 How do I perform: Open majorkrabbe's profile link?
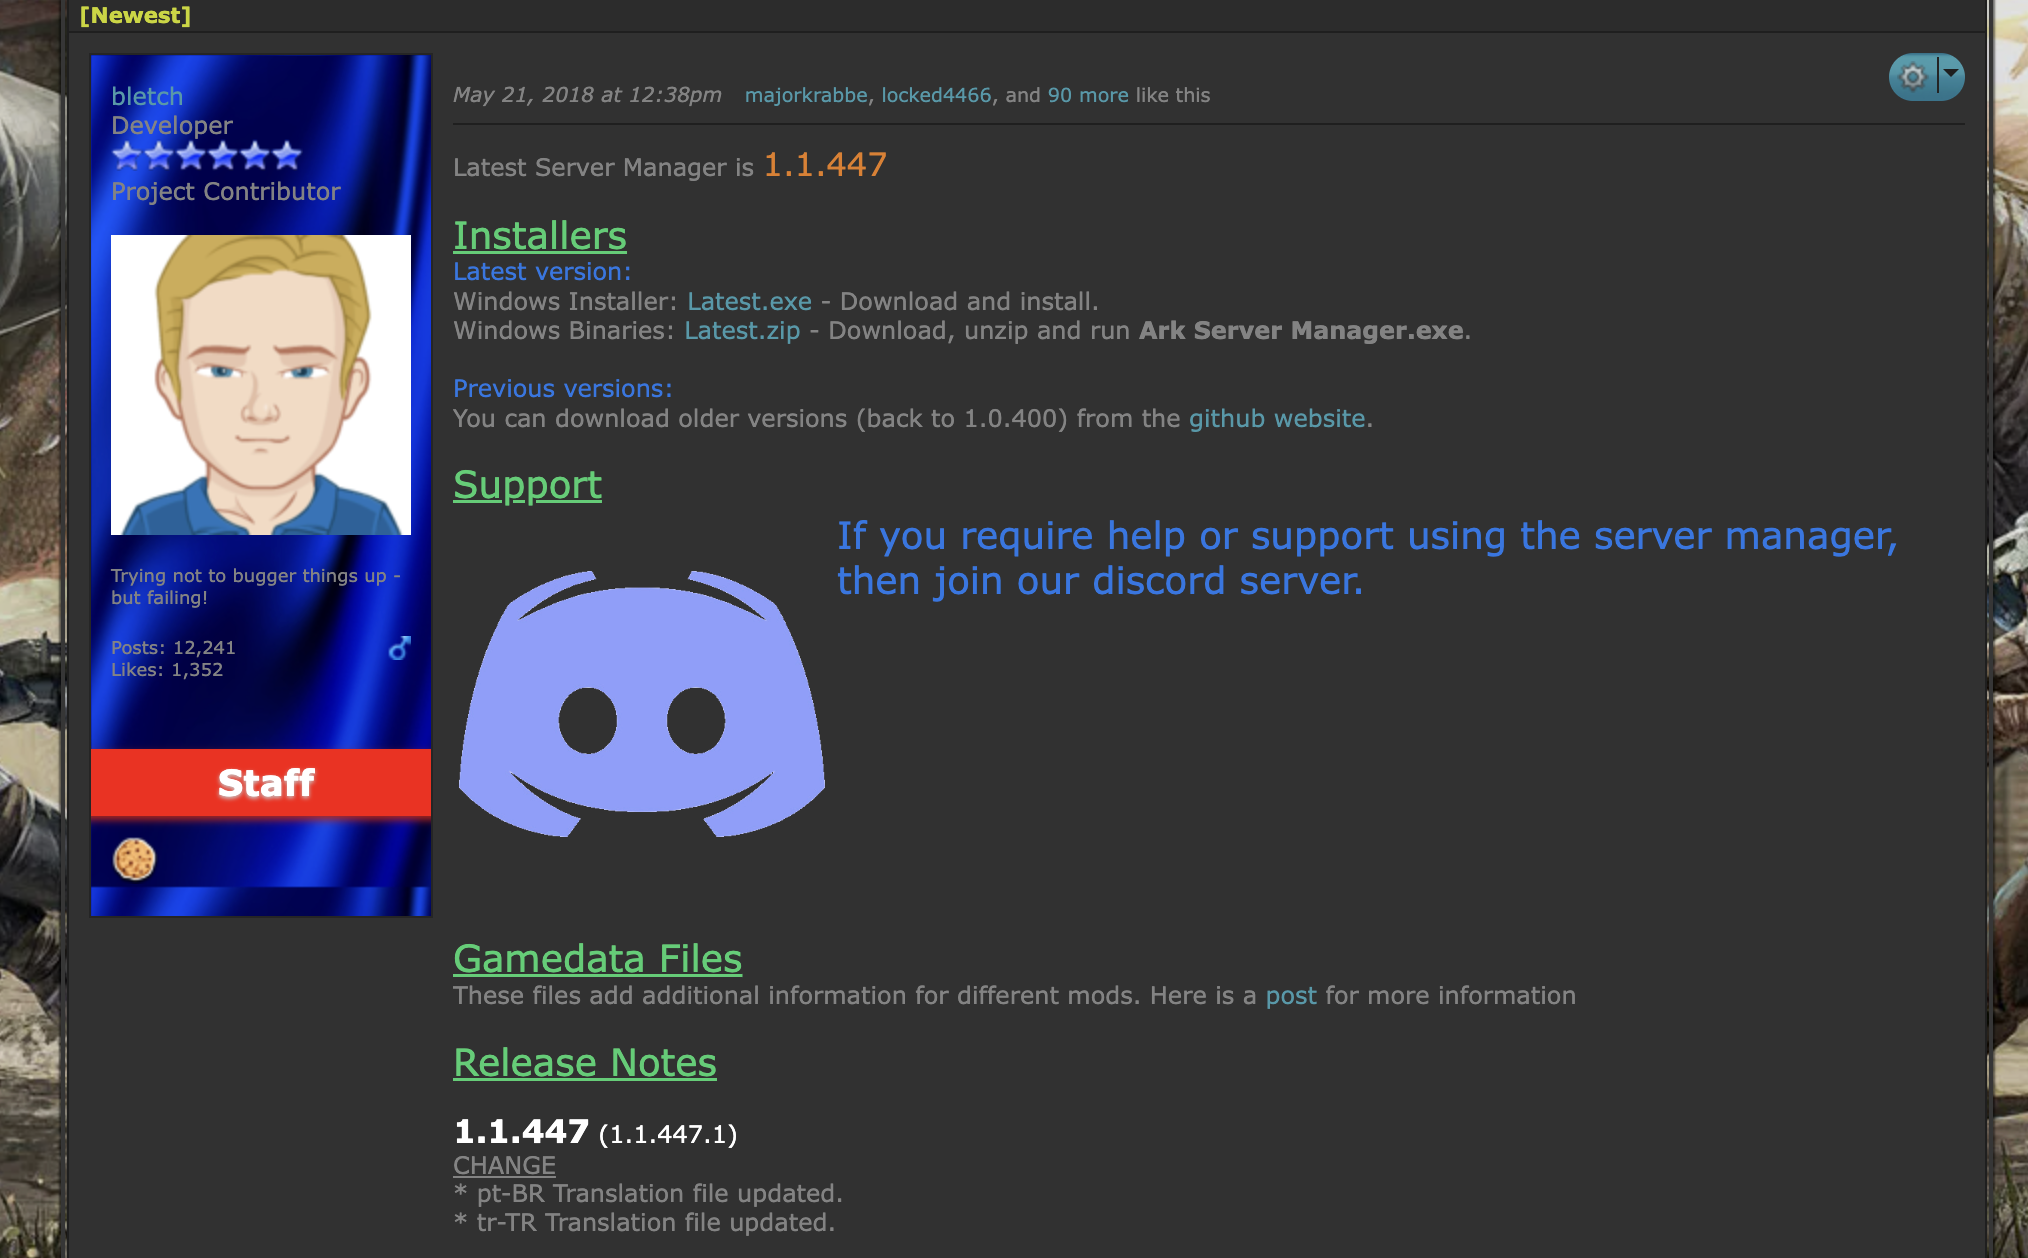pyautogui.click(x=806, y=95)
